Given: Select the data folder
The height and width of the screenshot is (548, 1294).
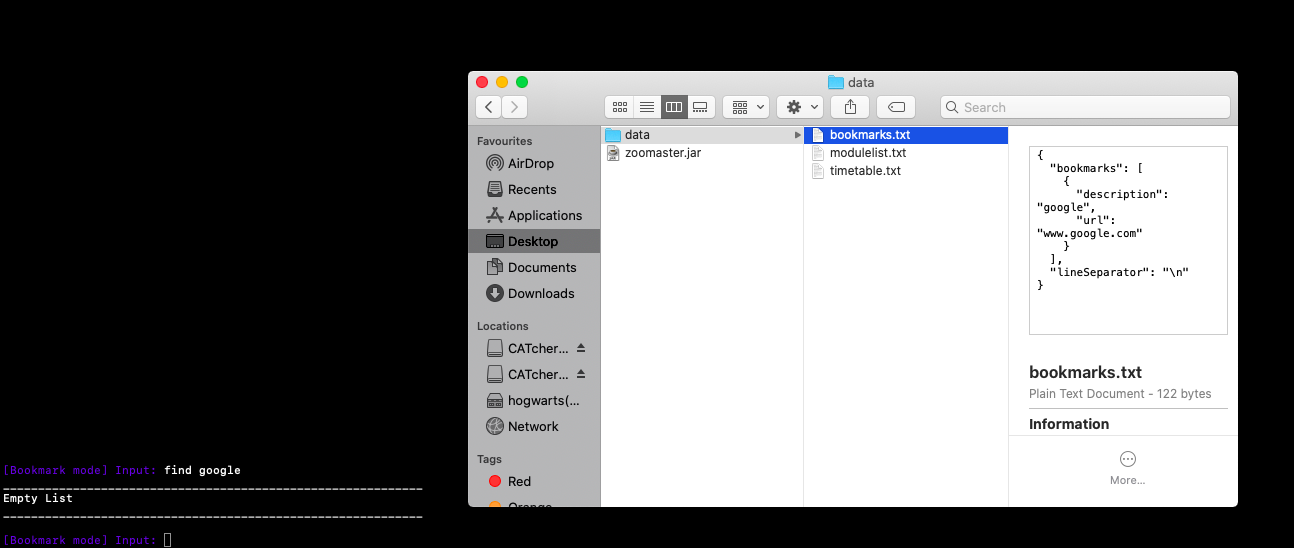Looking at the screenshot, I should point(702,135).
